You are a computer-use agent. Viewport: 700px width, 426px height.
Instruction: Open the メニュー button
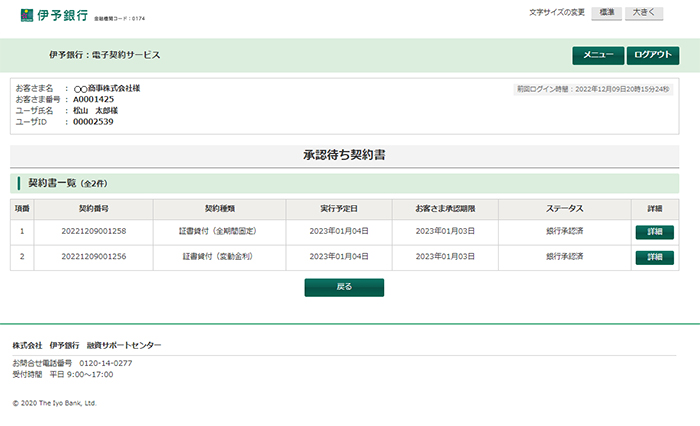pyautogui.click(x=598, y=55)
